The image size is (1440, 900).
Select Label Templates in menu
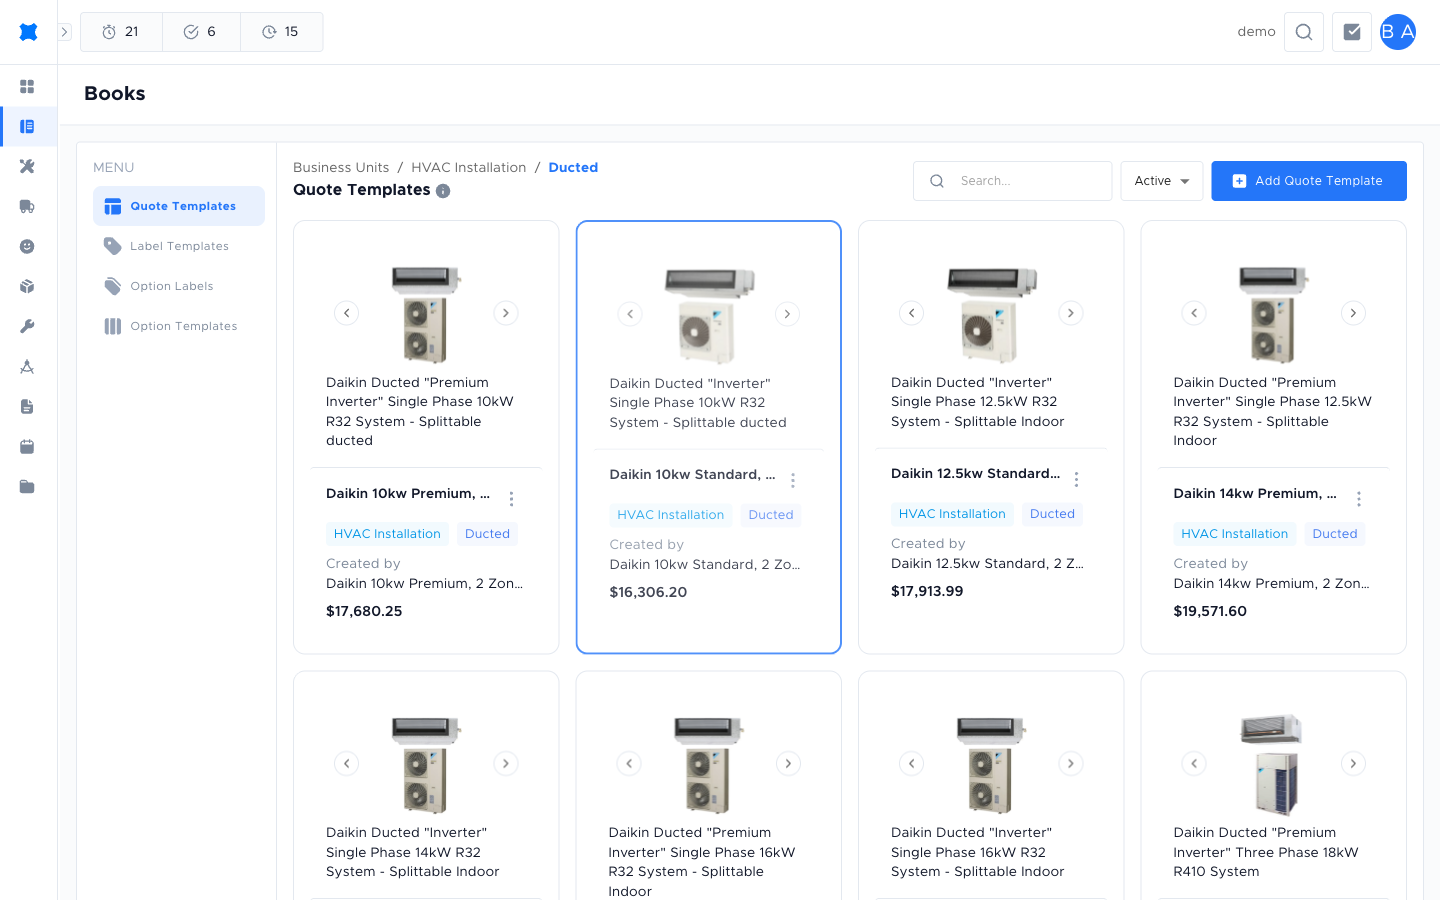179,246
